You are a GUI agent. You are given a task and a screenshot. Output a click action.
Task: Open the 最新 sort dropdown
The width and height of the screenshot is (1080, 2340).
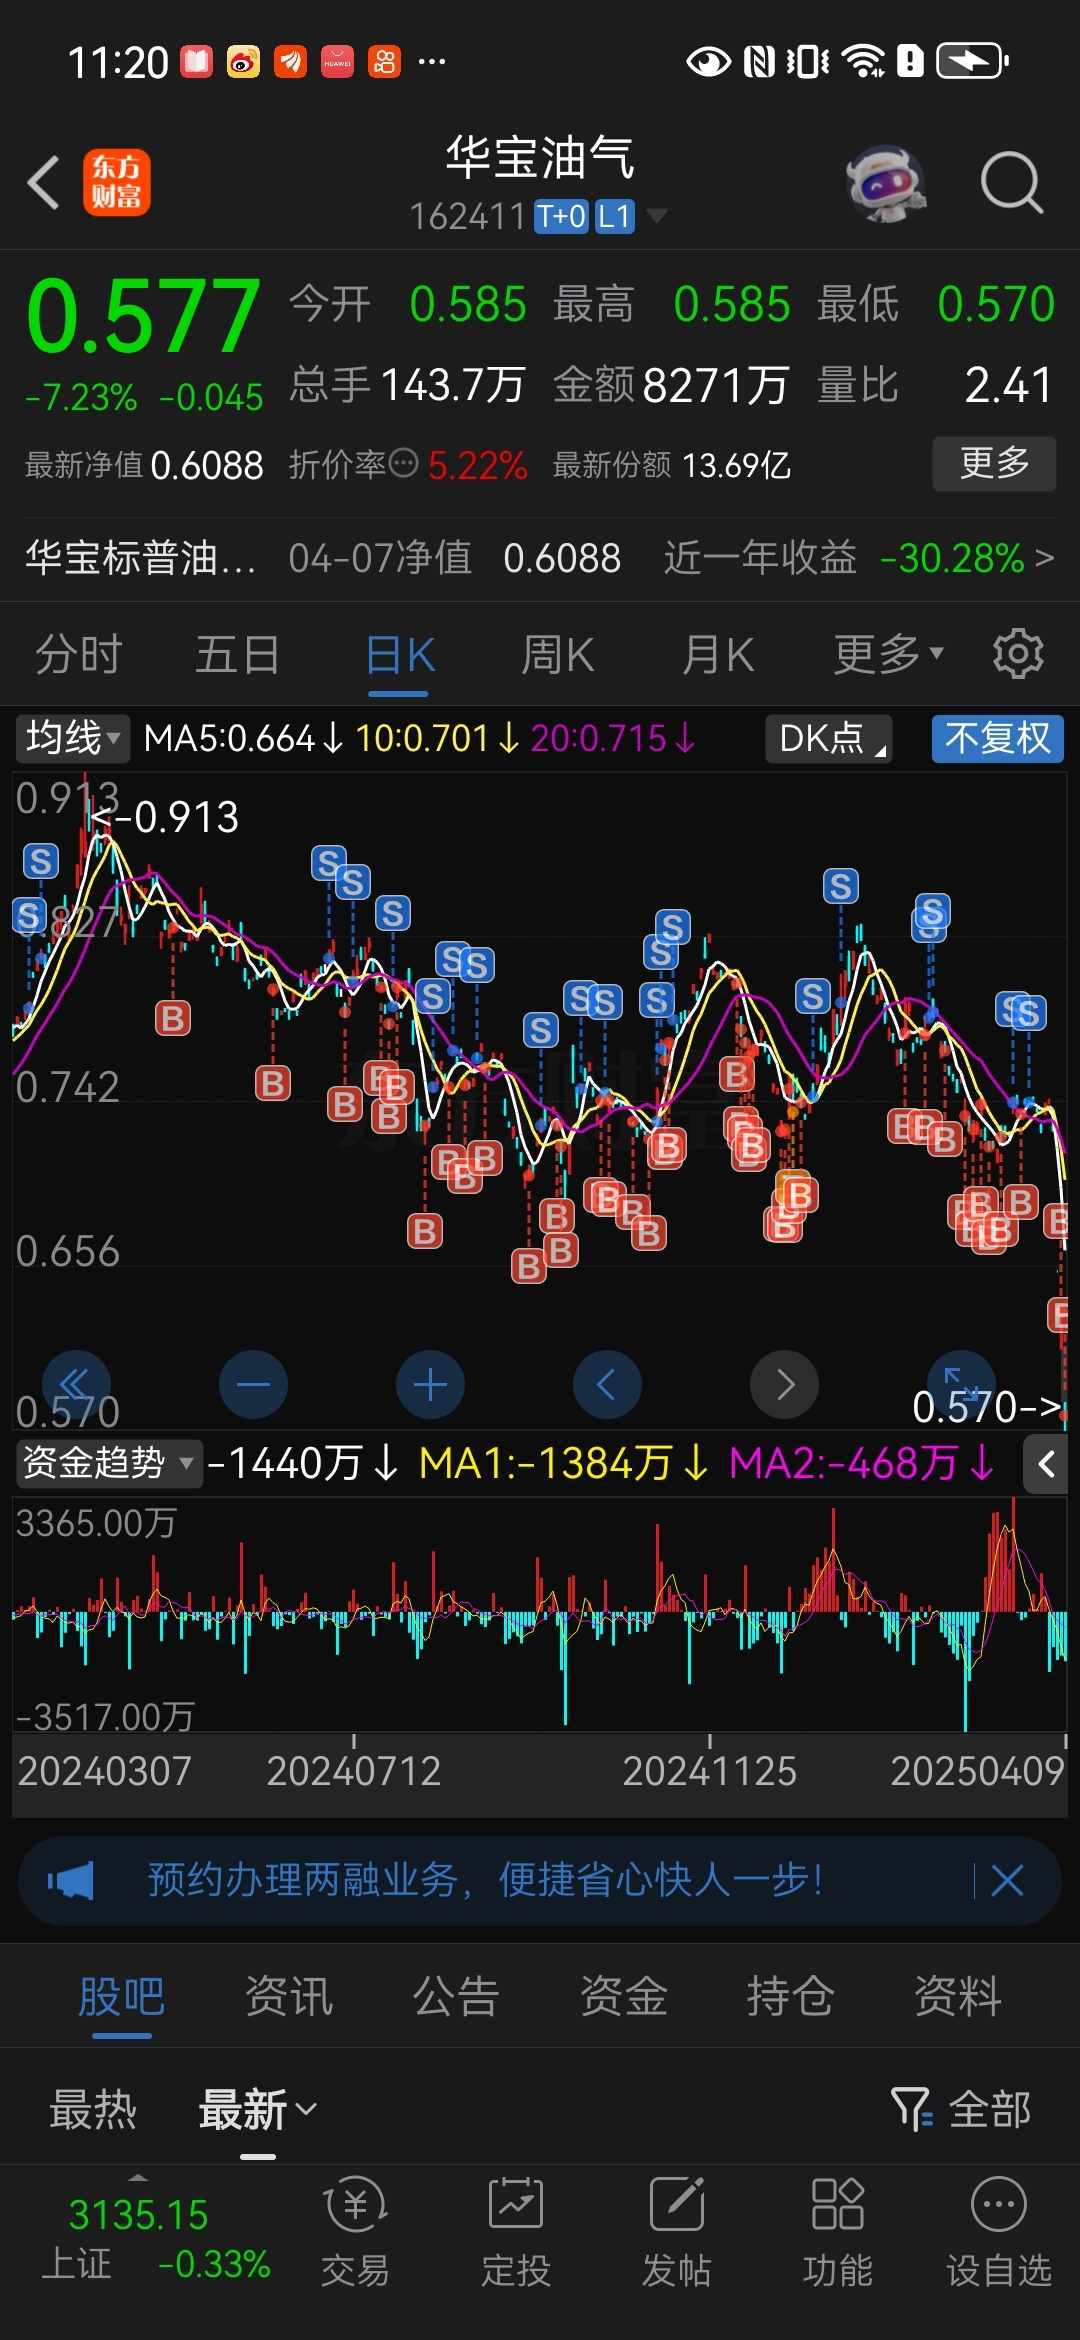click(x=258, y=2110)
